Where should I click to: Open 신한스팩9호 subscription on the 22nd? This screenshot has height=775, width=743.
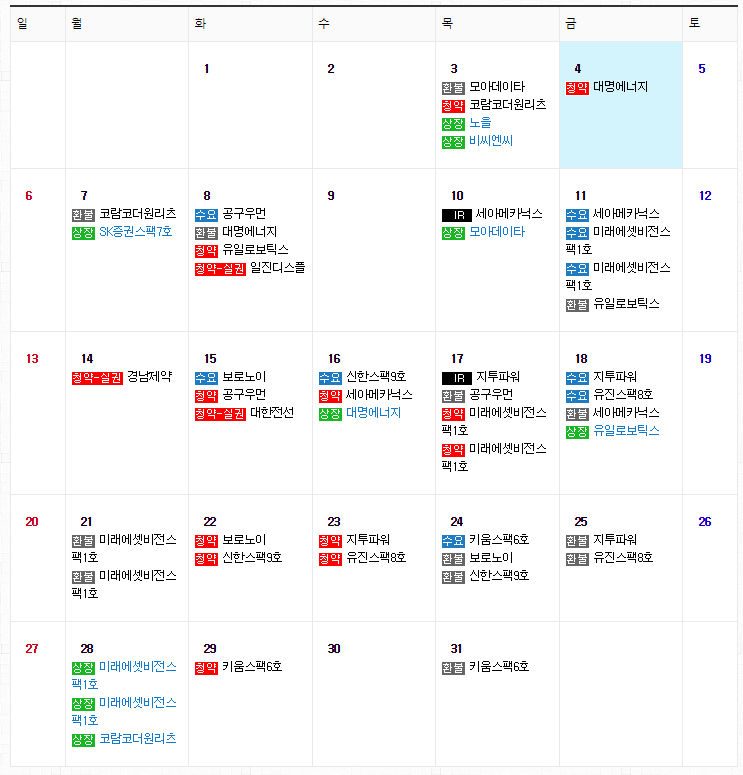point(252,558)
